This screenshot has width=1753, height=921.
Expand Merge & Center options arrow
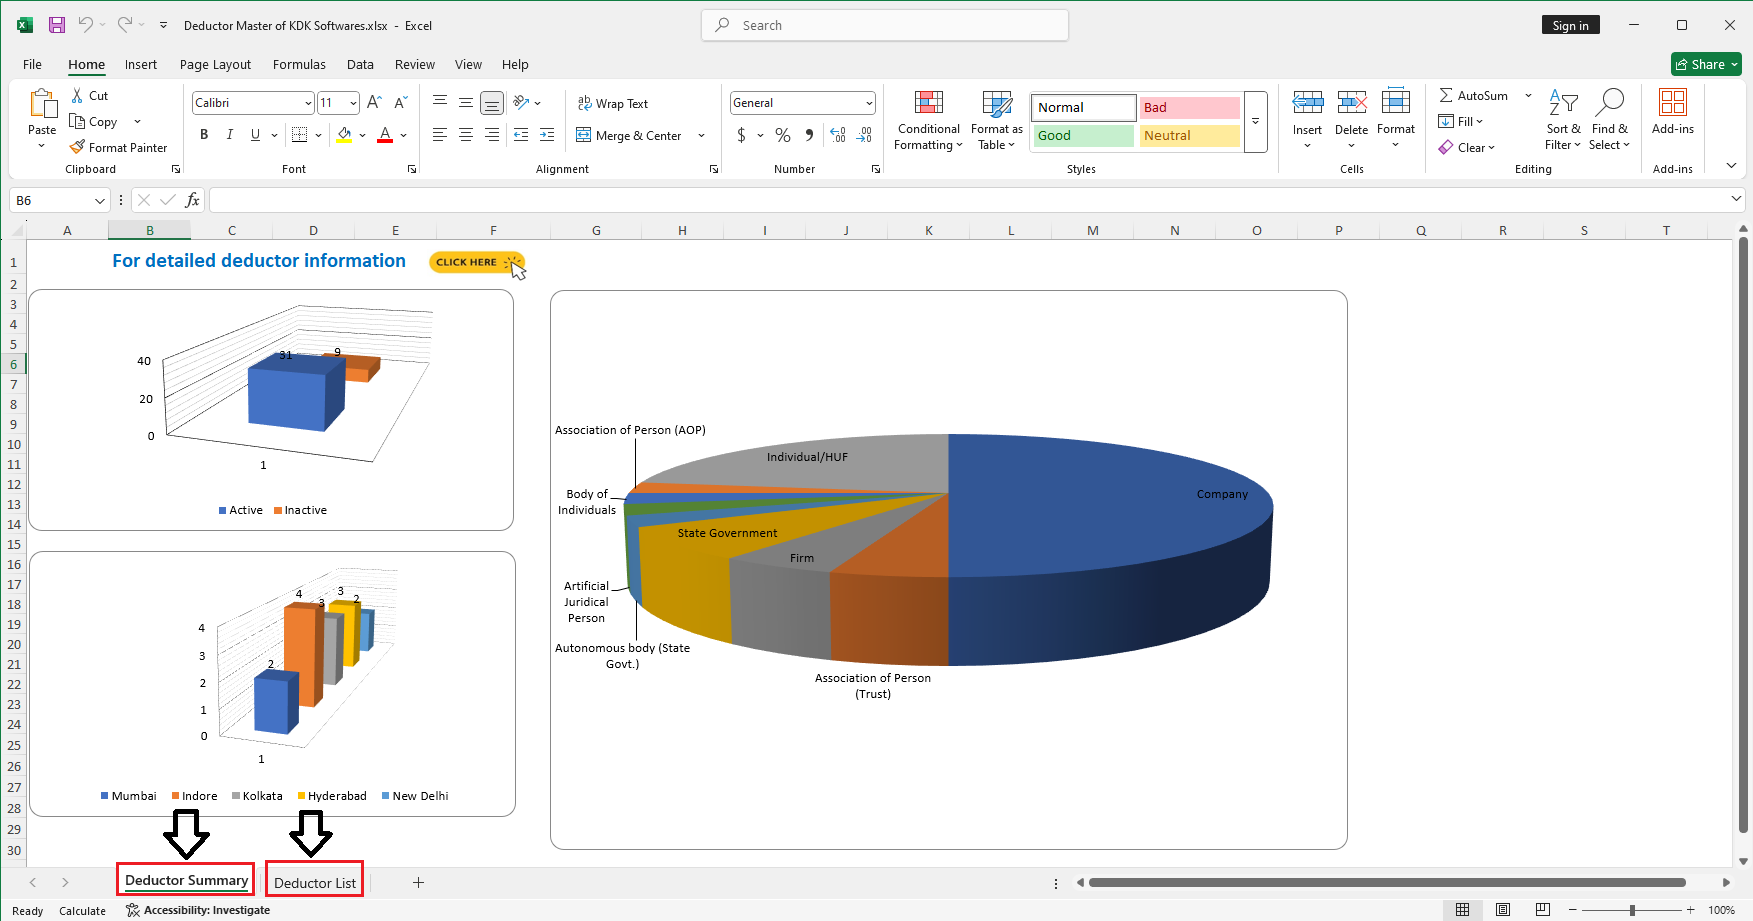pos(701,136)
